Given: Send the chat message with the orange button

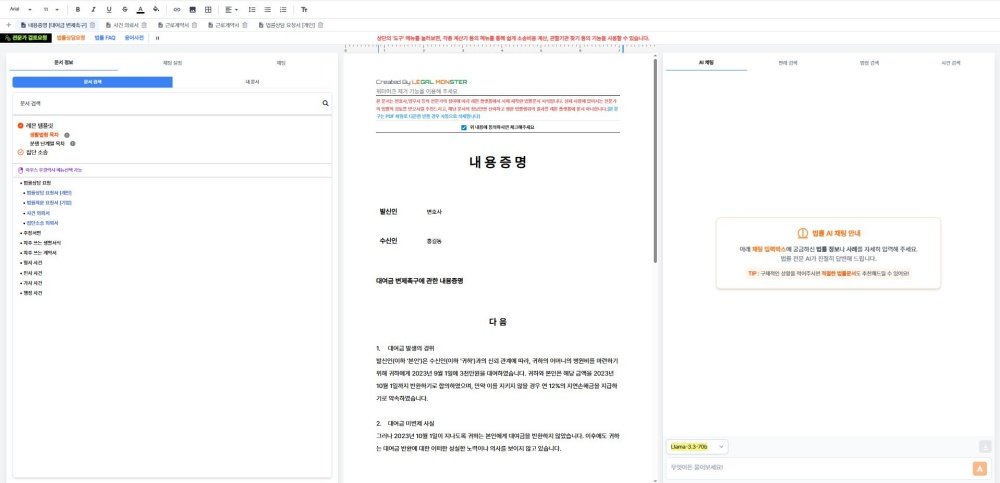Looking at the screenshot, I should [x=979, y=468].
